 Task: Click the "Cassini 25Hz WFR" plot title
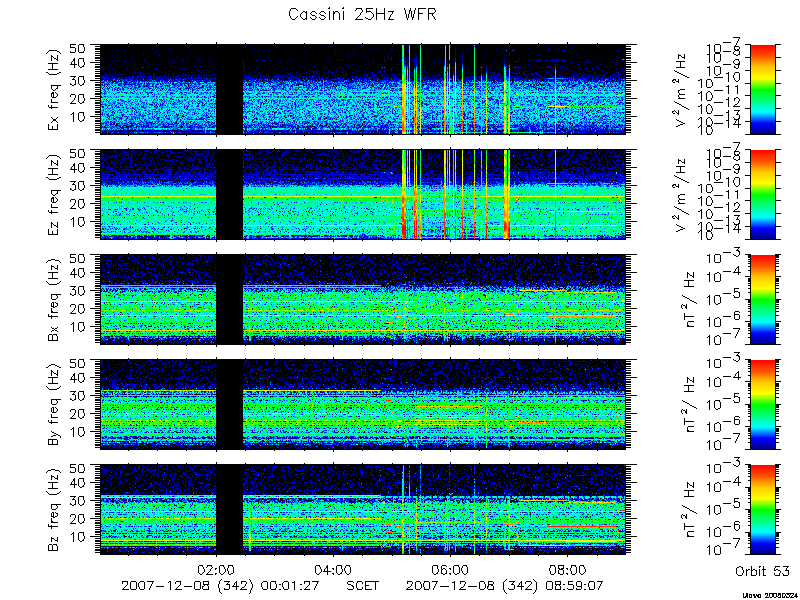[362, 14]
